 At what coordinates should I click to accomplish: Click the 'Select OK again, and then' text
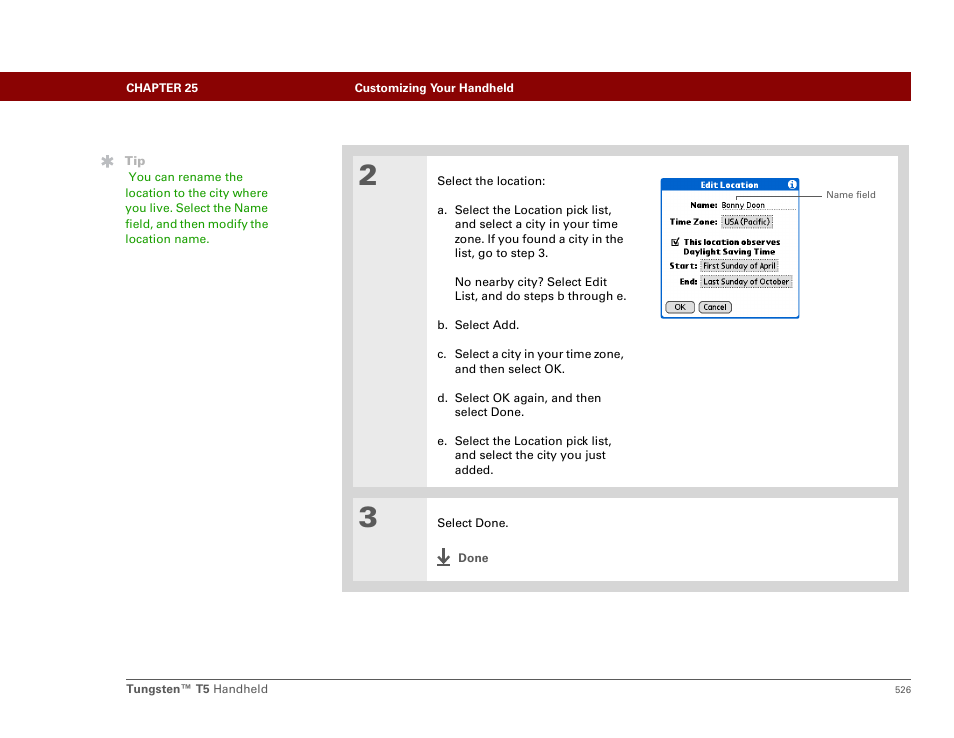tap(527, 398)
